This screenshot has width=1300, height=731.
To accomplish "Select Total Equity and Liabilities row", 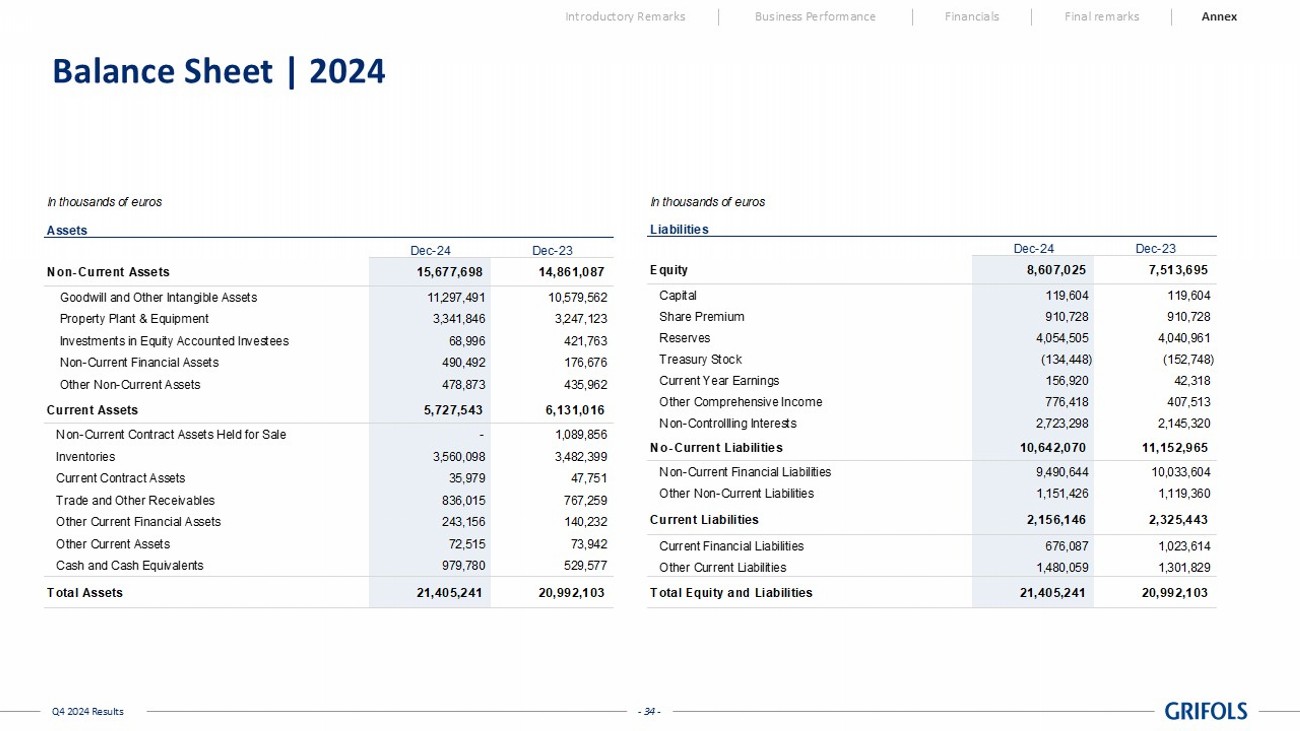I will point(731,592).
